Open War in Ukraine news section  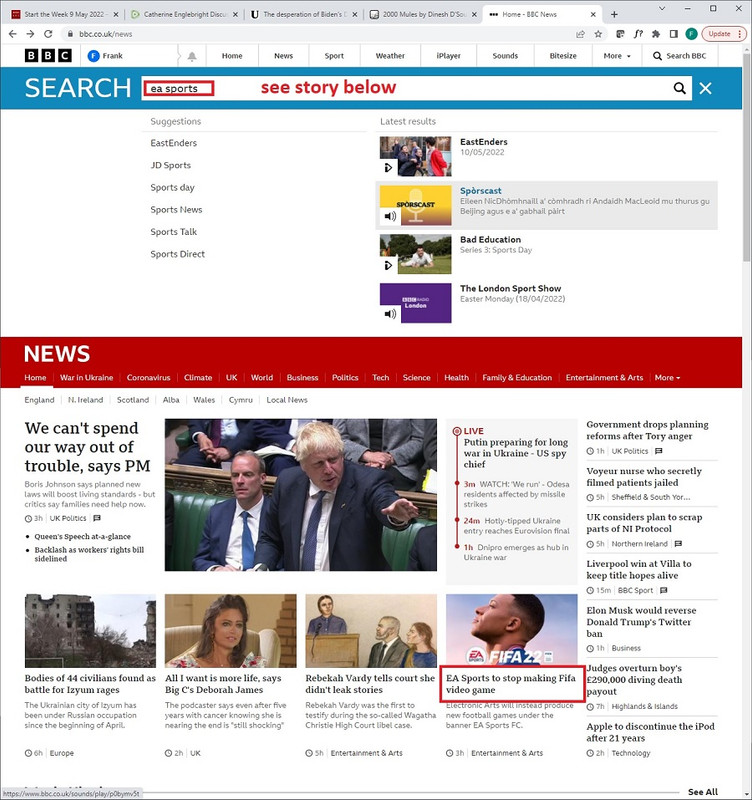[x=86, y=378]
